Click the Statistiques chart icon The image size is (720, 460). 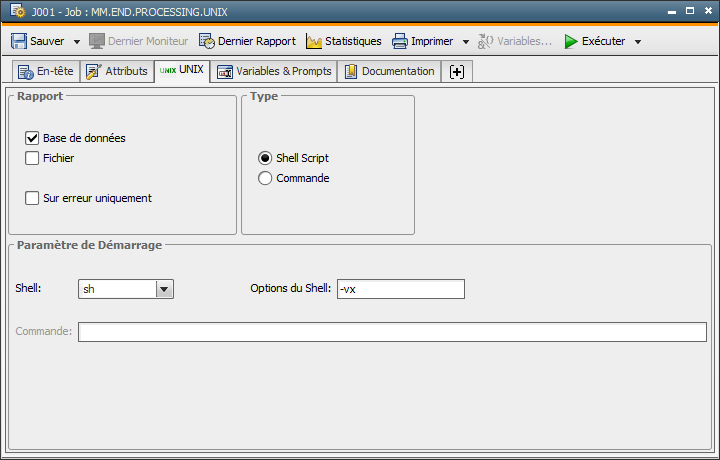[x=314, y=41]
